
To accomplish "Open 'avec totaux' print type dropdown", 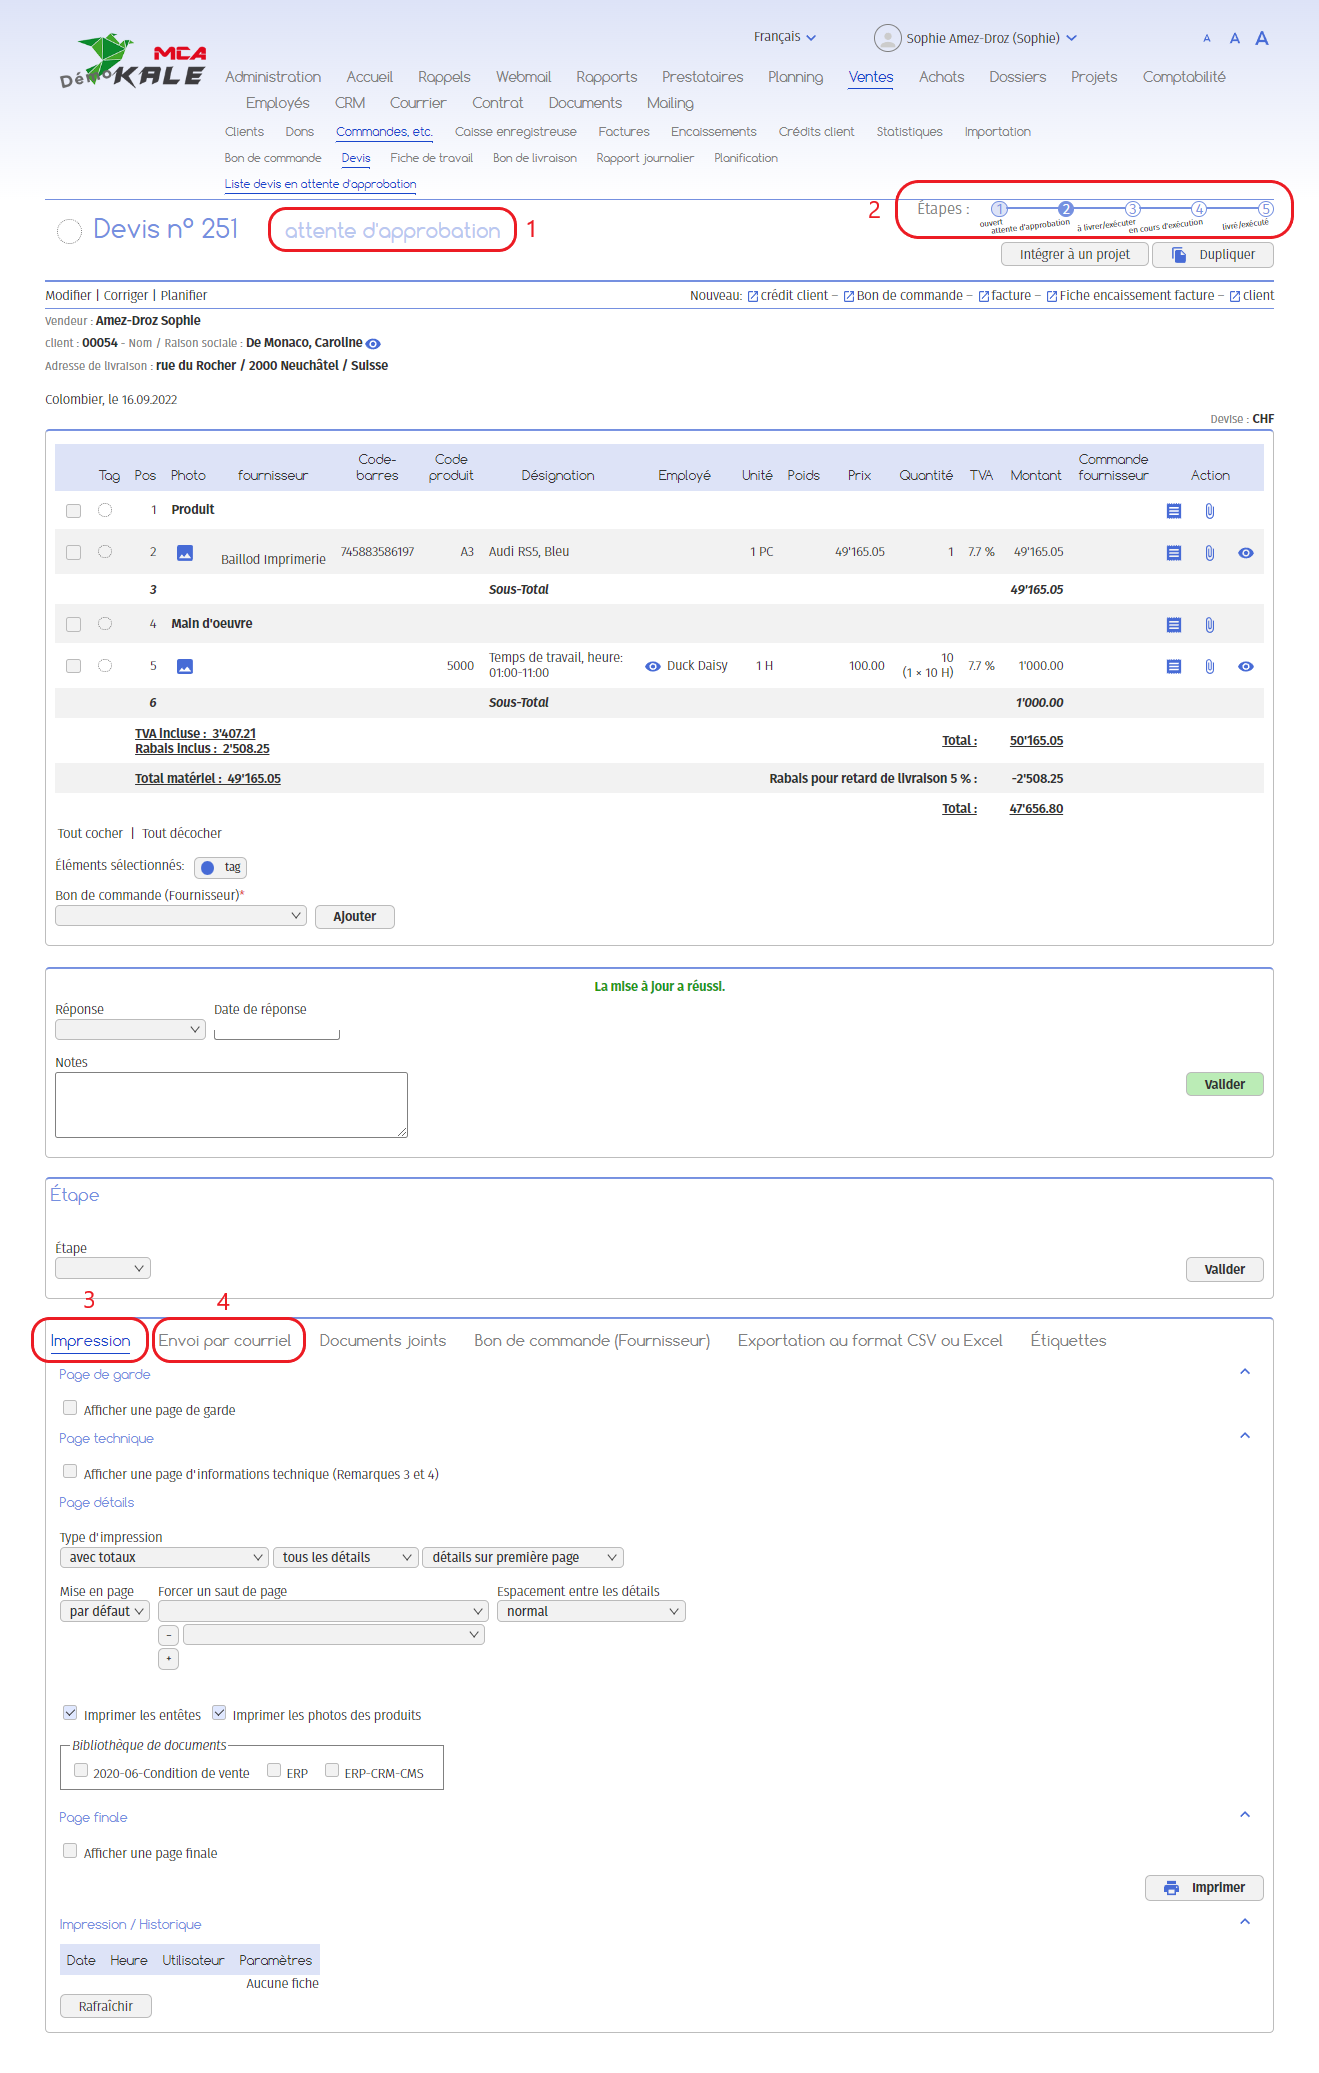I will [x=164, y=1557].
